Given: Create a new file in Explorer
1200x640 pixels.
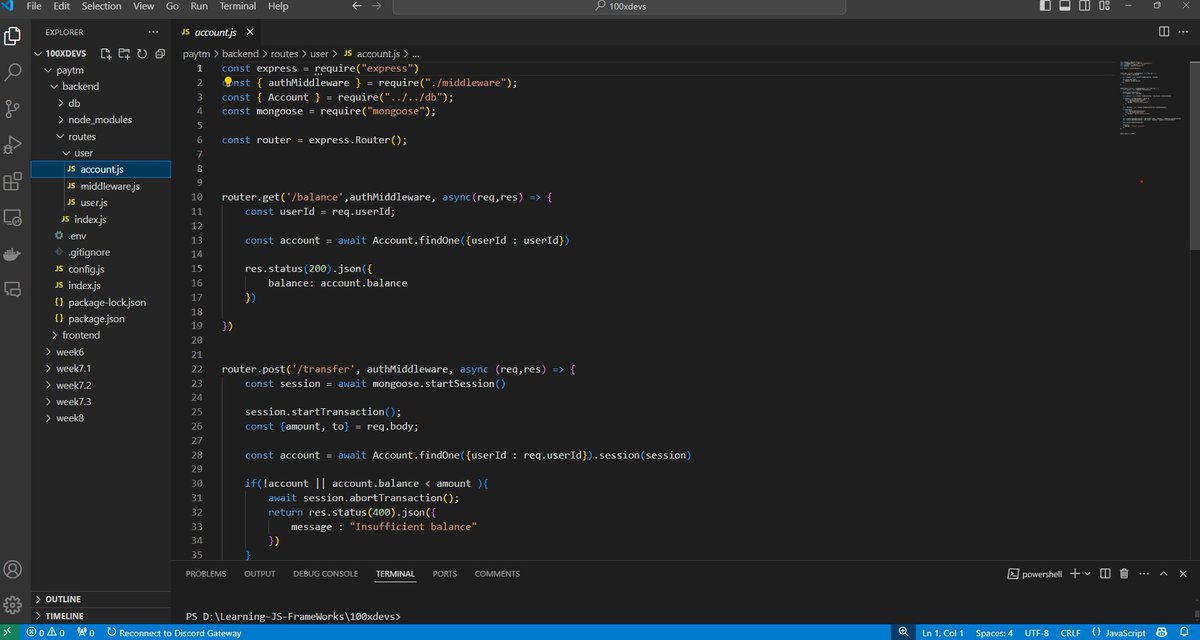Looking at the screenshot, I should 107,53.
